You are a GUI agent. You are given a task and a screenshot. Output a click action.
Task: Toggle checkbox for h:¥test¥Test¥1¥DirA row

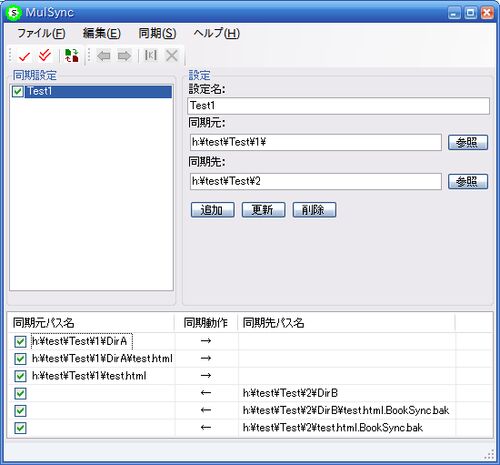click(20, 341)
